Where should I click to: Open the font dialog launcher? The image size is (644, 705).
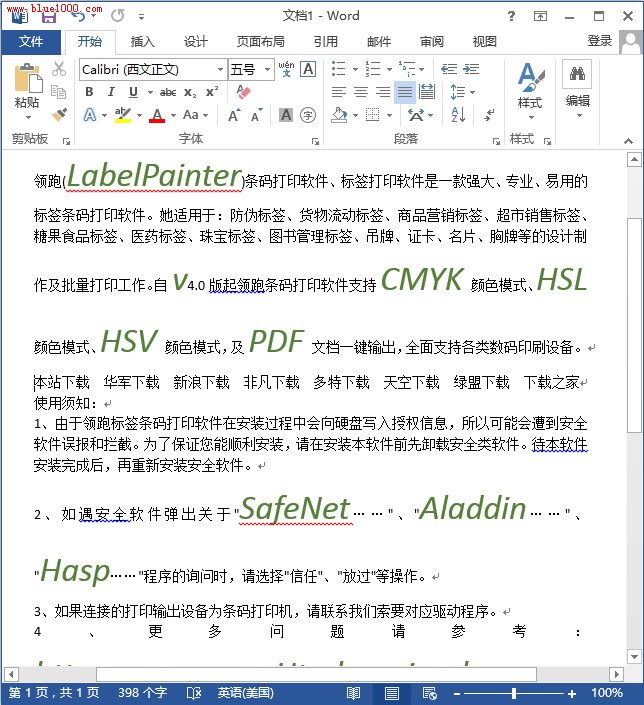pyautogui.click(x=315, y=141)
